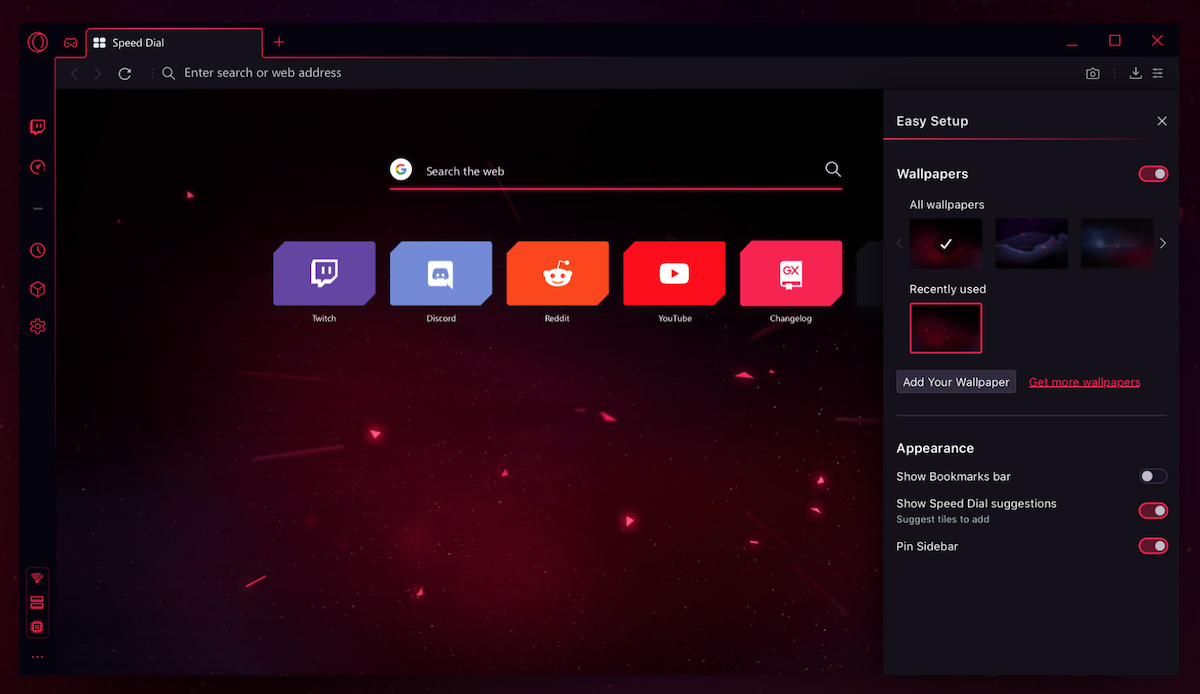Click Add Your Wallpaper button
This screenshot has height=694, width=1200.
[956, 382]
